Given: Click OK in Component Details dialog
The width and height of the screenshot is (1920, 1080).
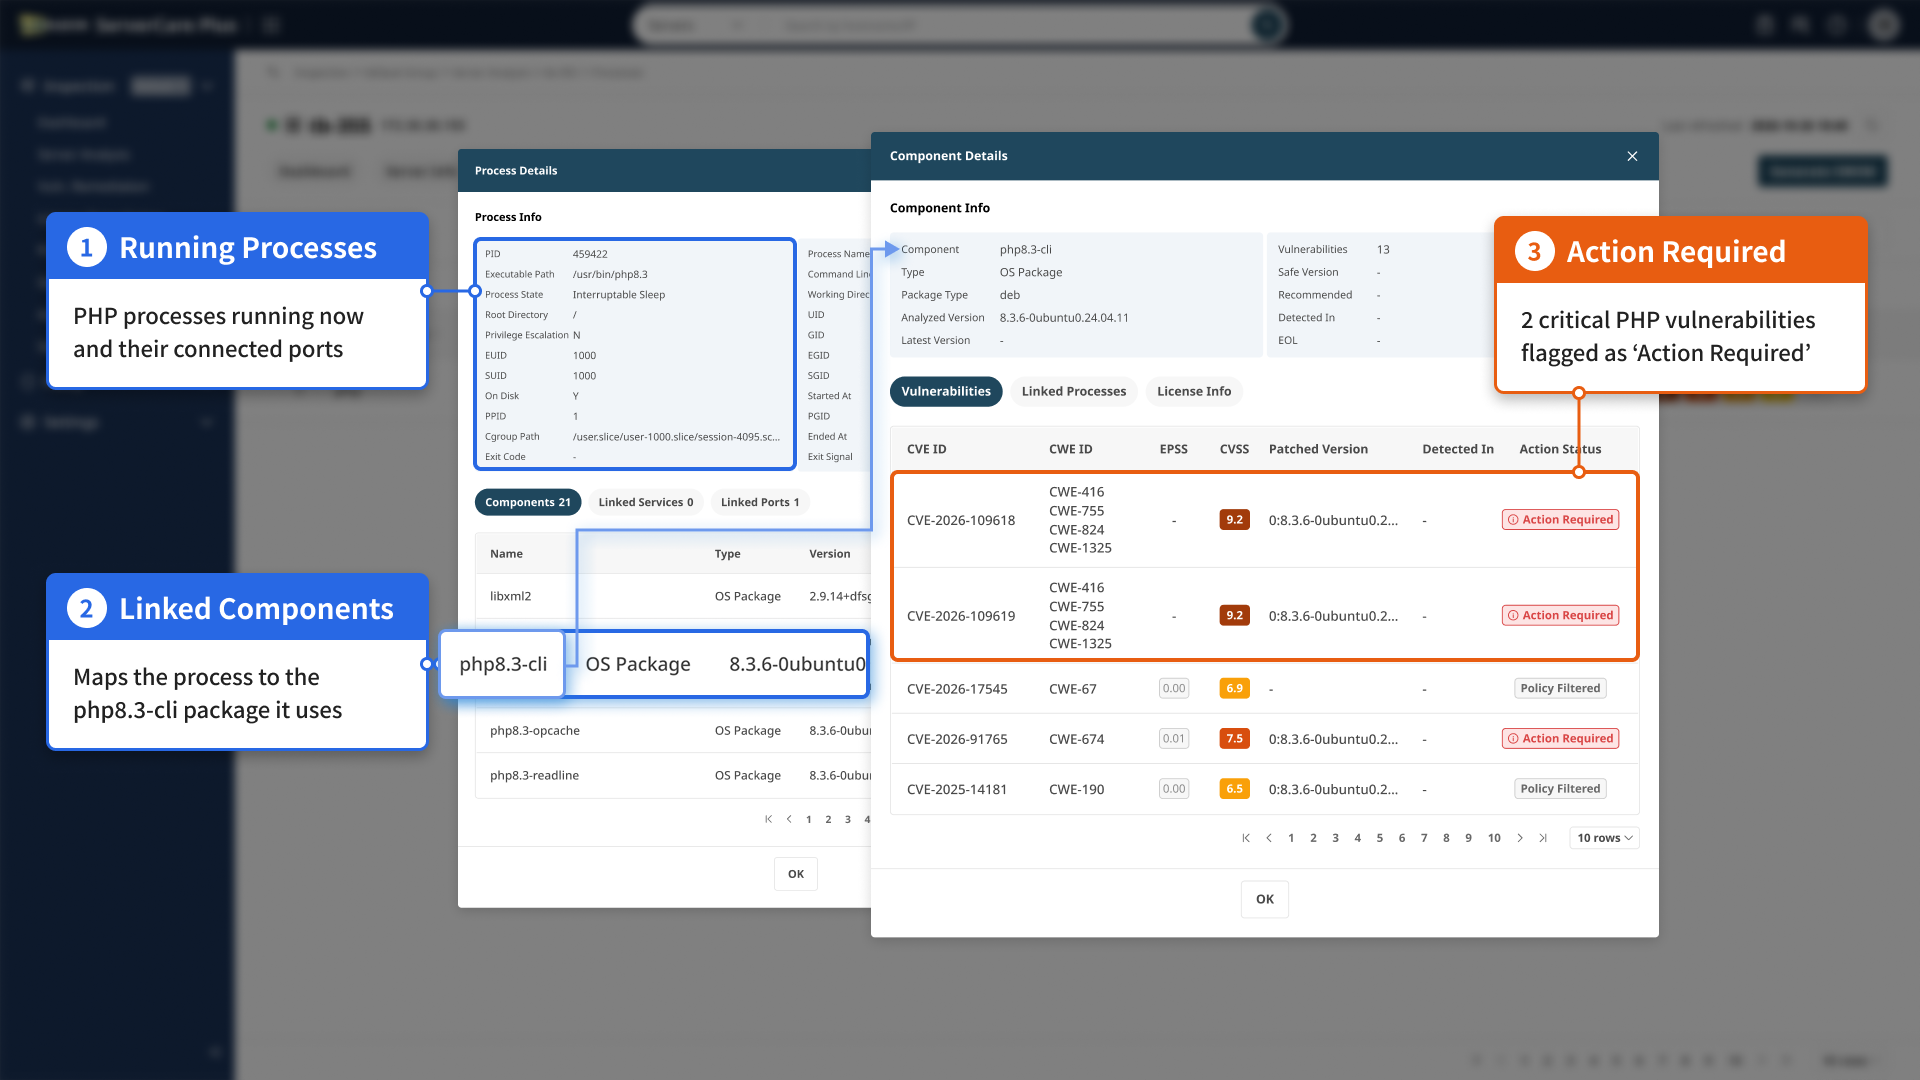Looking at the screenshot, I should 1264,899.
